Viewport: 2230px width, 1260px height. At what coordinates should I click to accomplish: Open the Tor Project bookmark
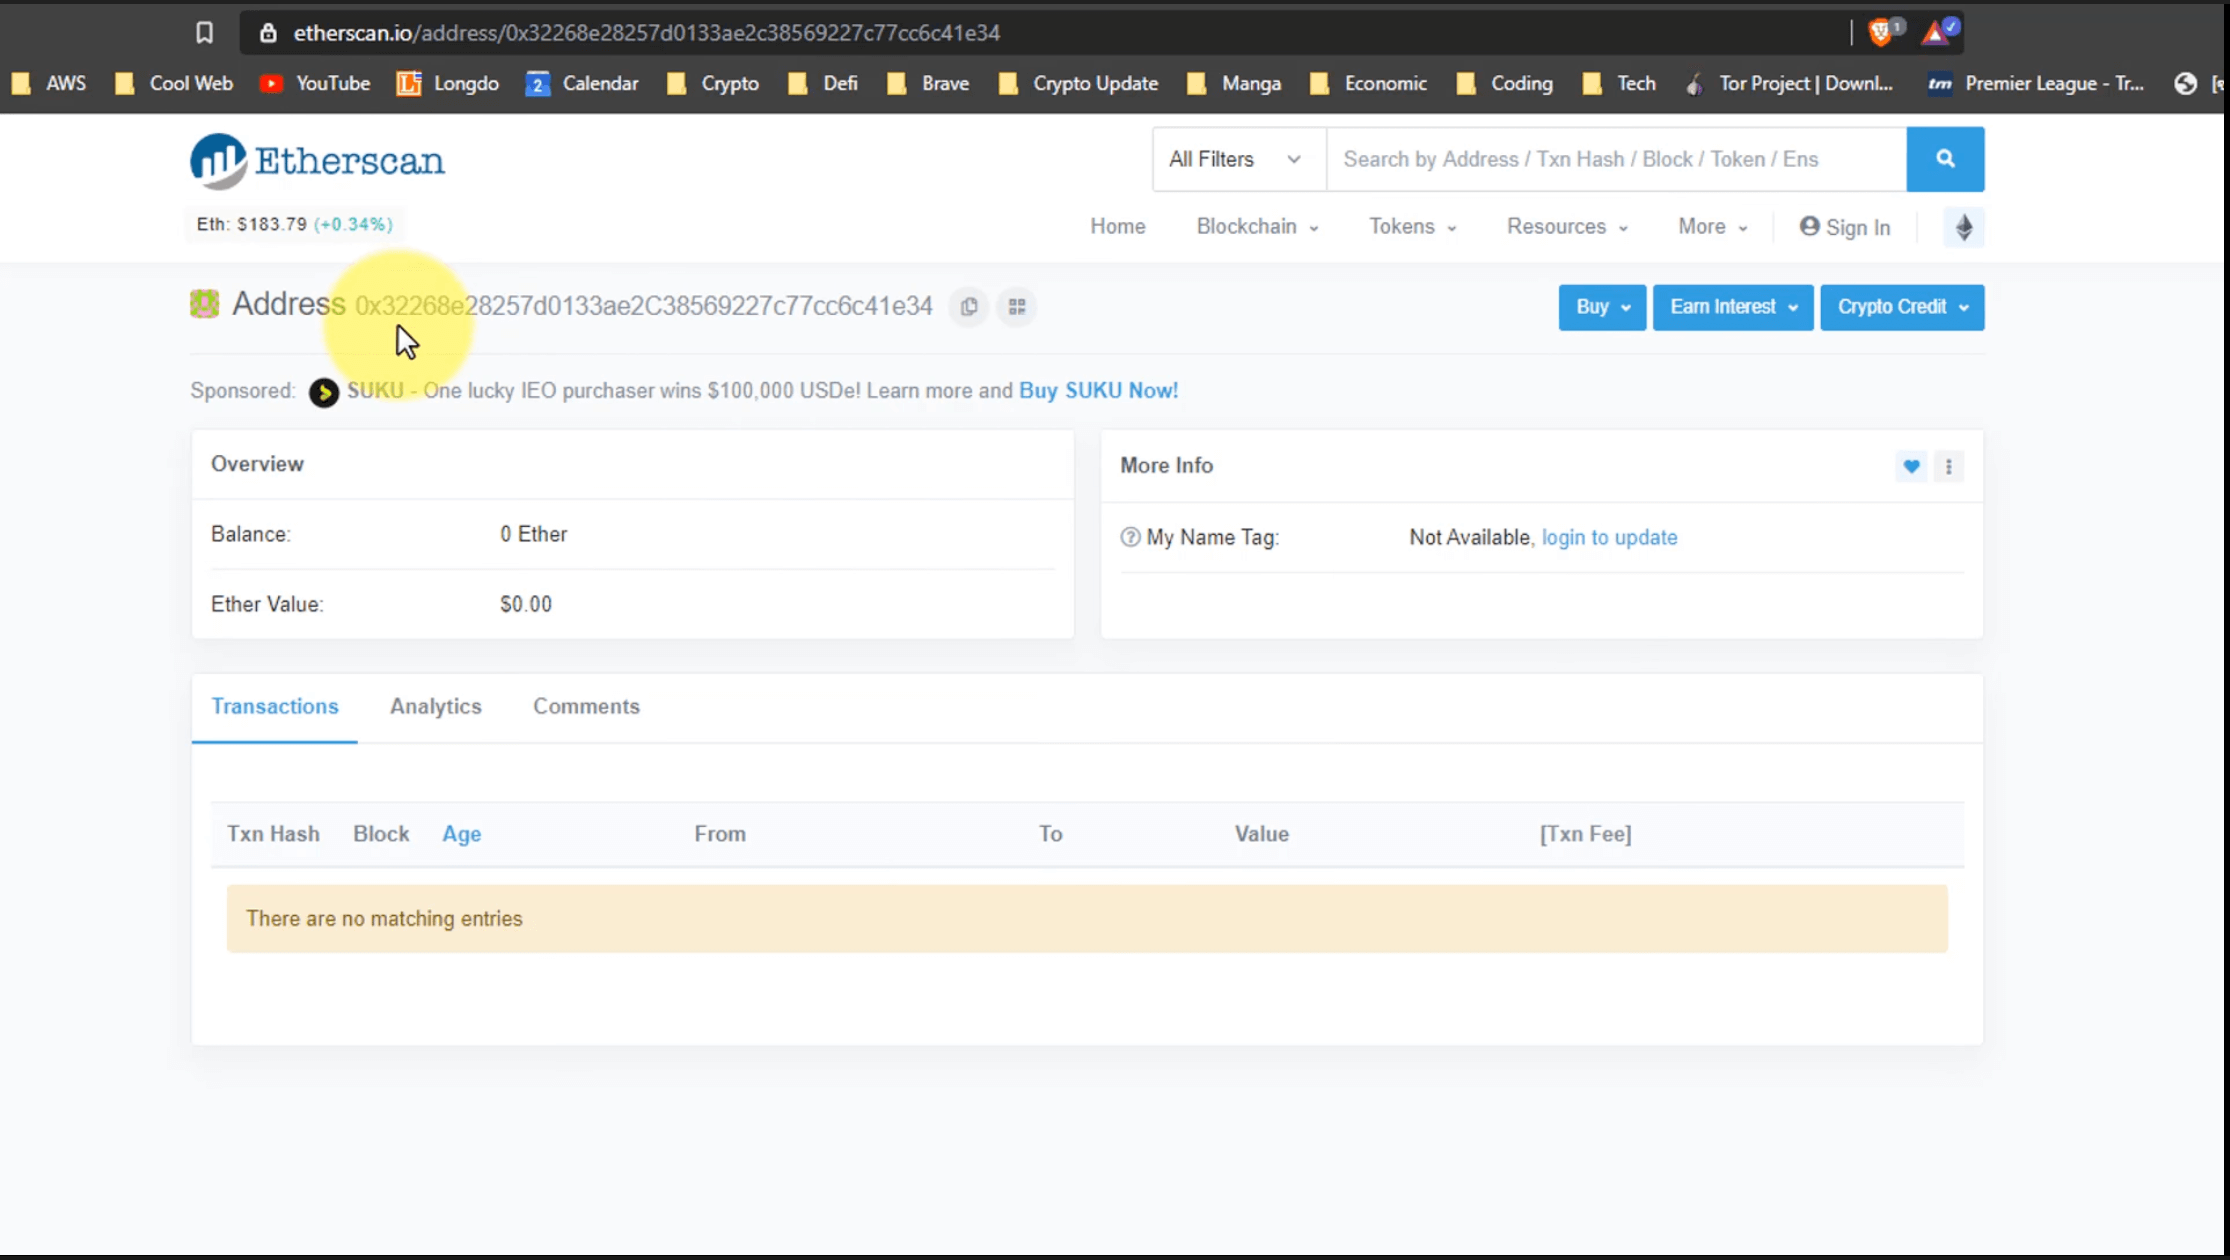(x=1789, y=84)
